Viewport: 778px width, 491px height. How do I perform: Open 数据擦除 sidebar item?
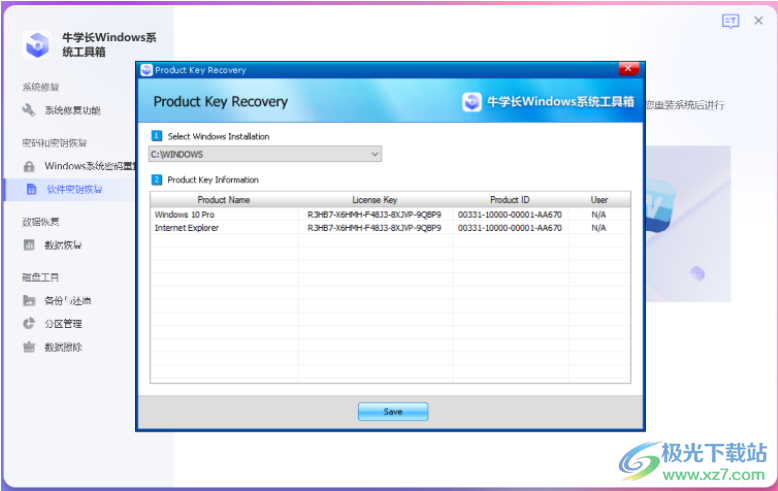[x=63, y=347]
